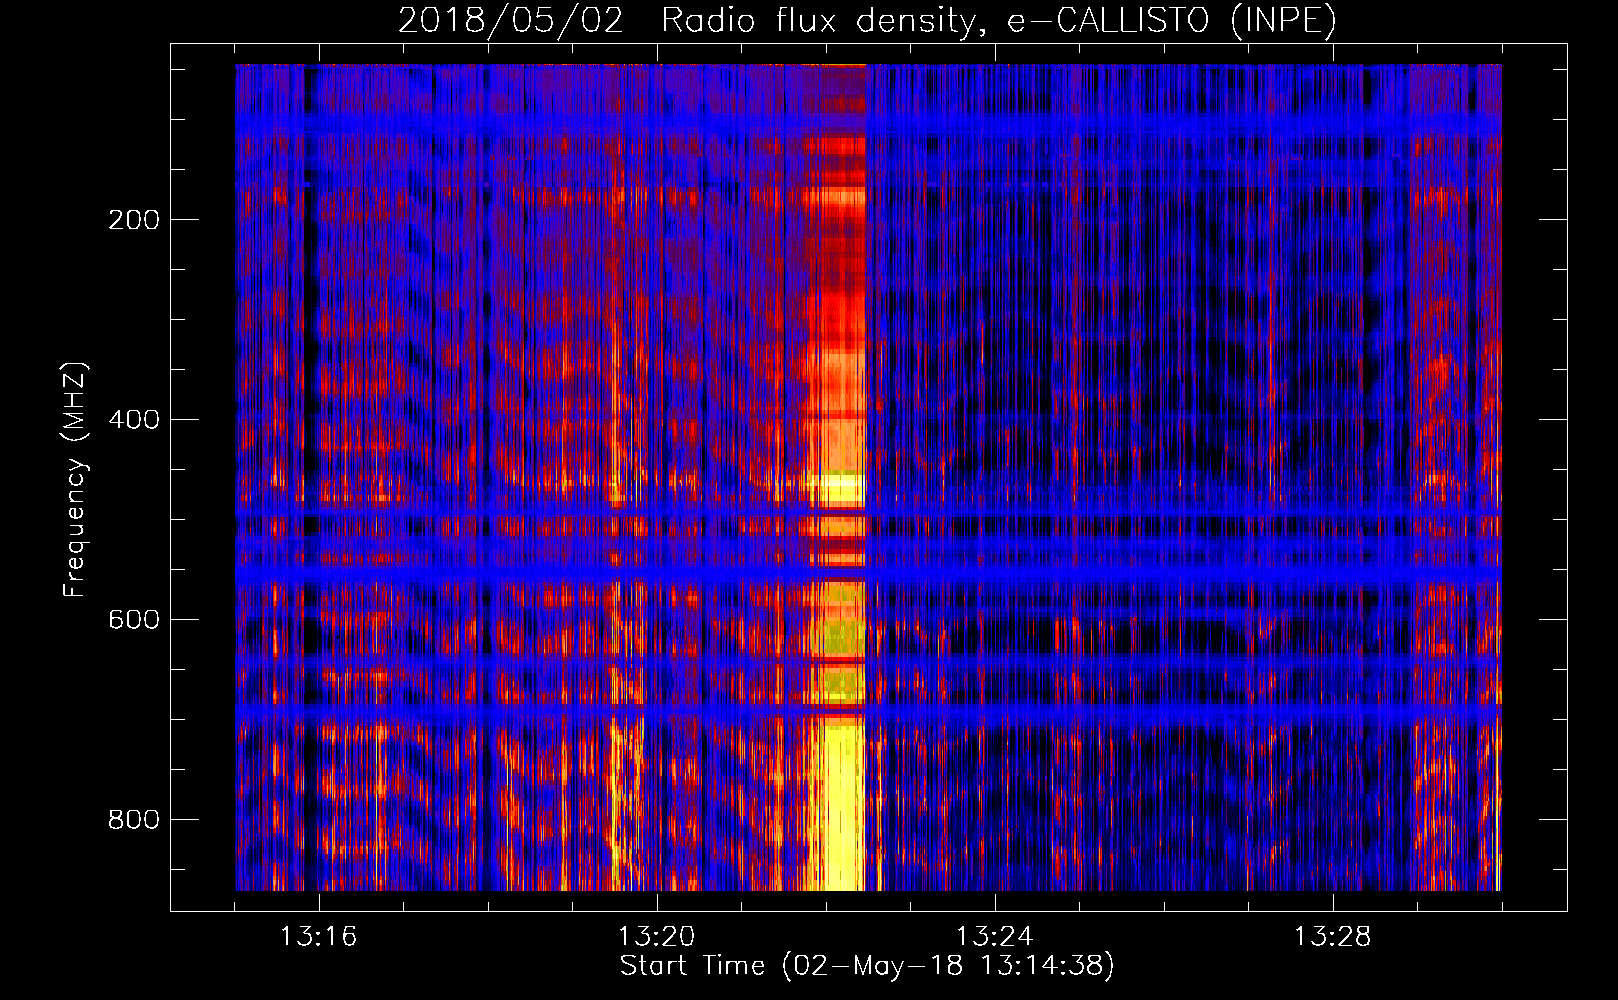The height and width of the screenshot is (1000, 1618).
Task: Click the 13:24 time axis label
Action: [x=994, y=937]
